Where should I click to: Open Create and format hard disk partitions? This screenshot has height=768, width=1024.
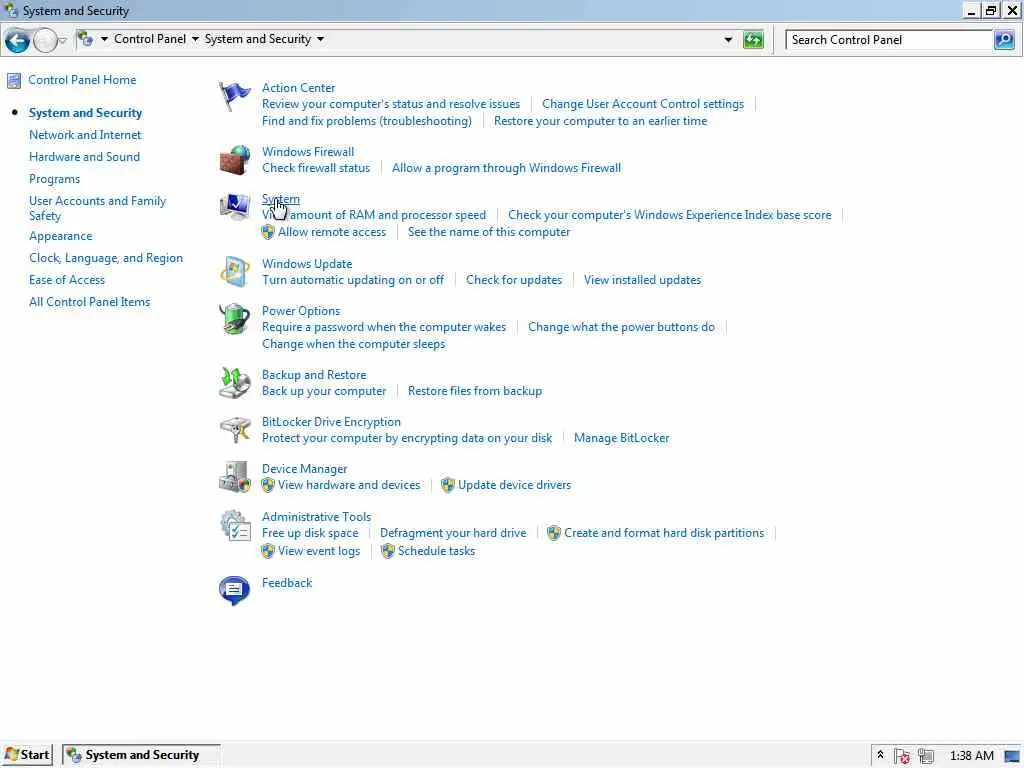pyautogui.click(x=664, y=533)
